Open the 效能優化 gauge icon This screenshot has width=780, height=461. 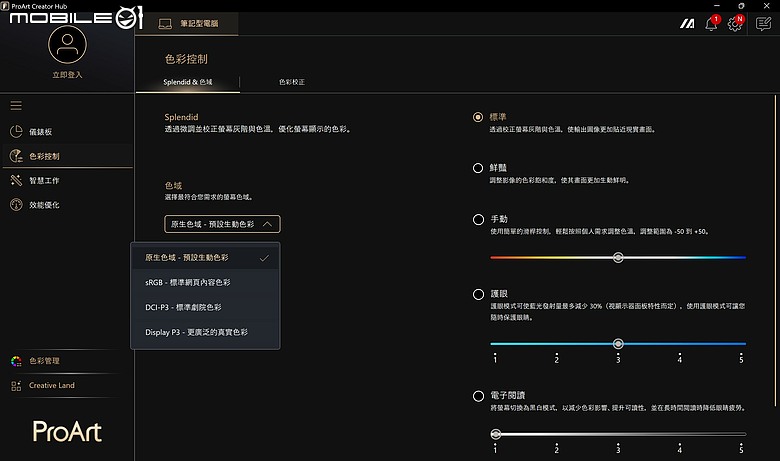[x=16, y=204]
